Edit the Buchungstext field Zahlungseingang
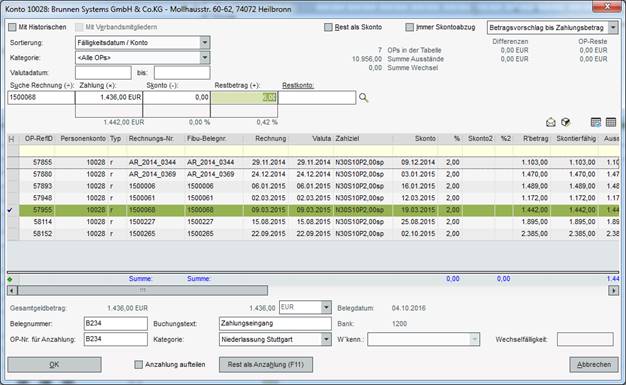The image size is (626, 385). [x=275, y=323]
